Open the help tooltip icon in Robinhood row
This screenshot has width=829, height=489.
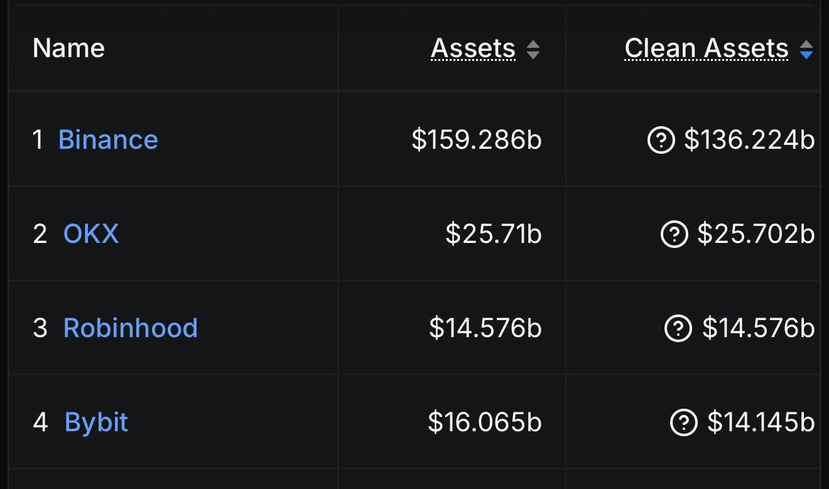tap(678, 328)
